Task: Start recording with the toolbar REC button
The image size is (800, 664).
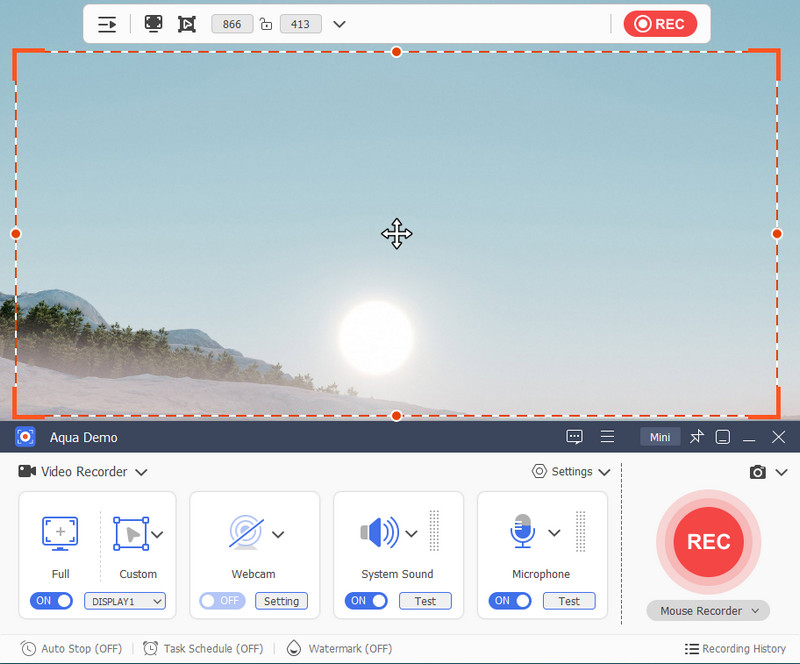Action: [660, 24]
